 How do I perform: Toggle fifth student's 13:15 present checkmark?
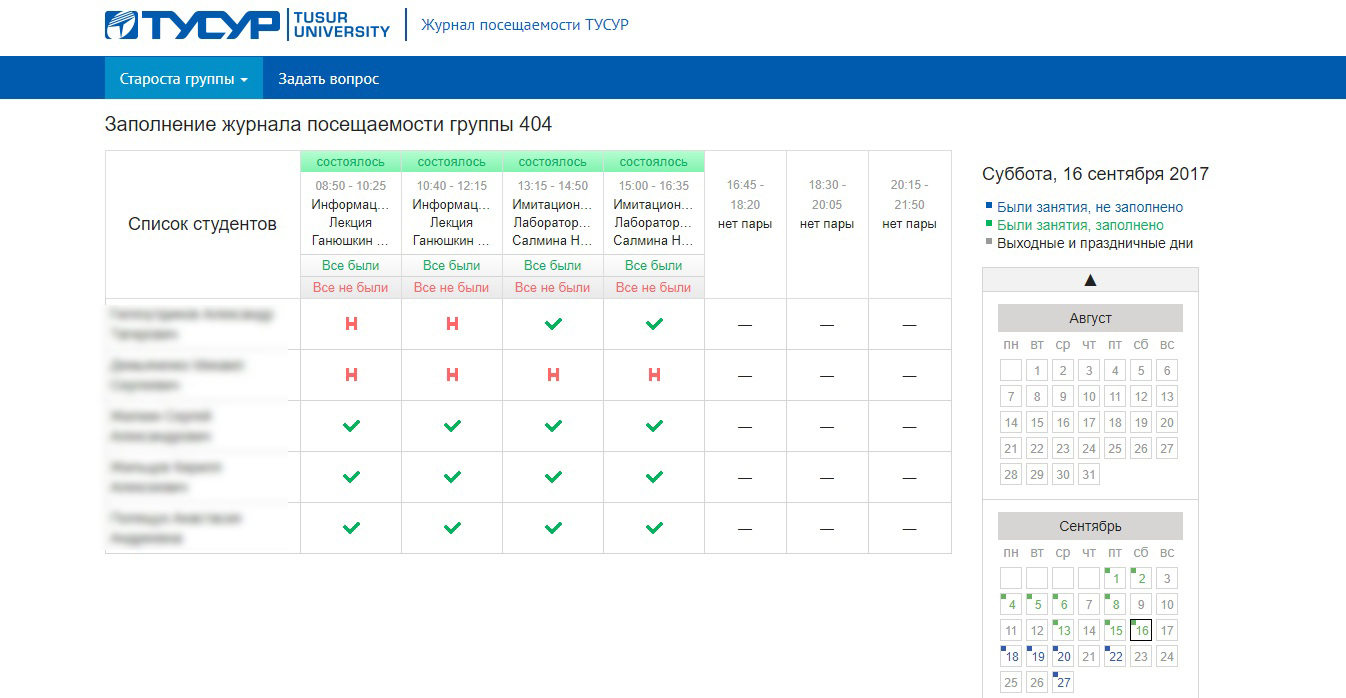click(x=553, y=528)
